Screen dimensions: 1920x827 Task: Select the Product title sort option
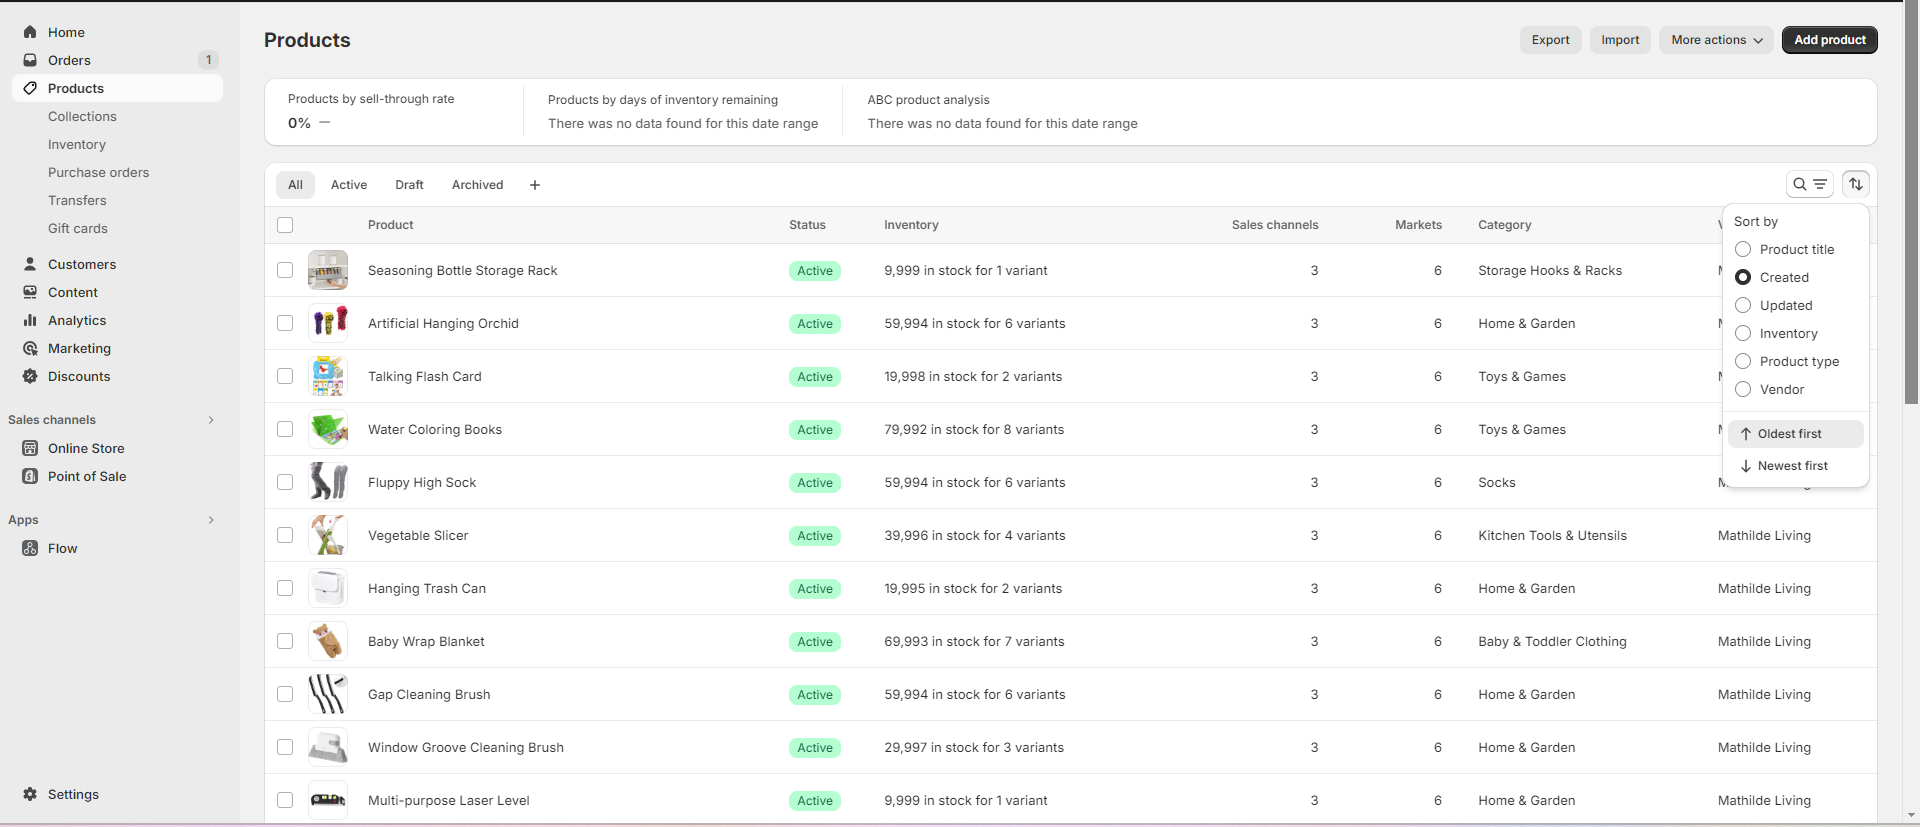point(1743,249)
